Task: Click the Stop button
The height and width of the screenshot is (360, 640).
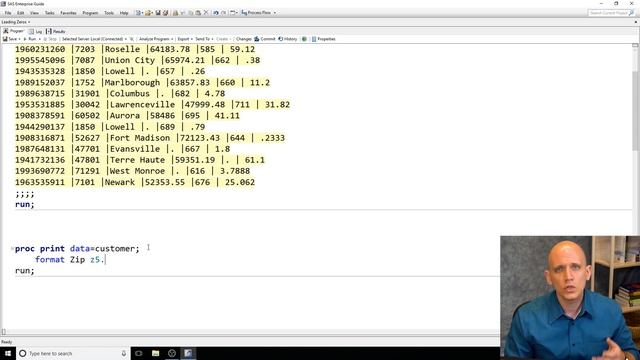Action: 50,39
